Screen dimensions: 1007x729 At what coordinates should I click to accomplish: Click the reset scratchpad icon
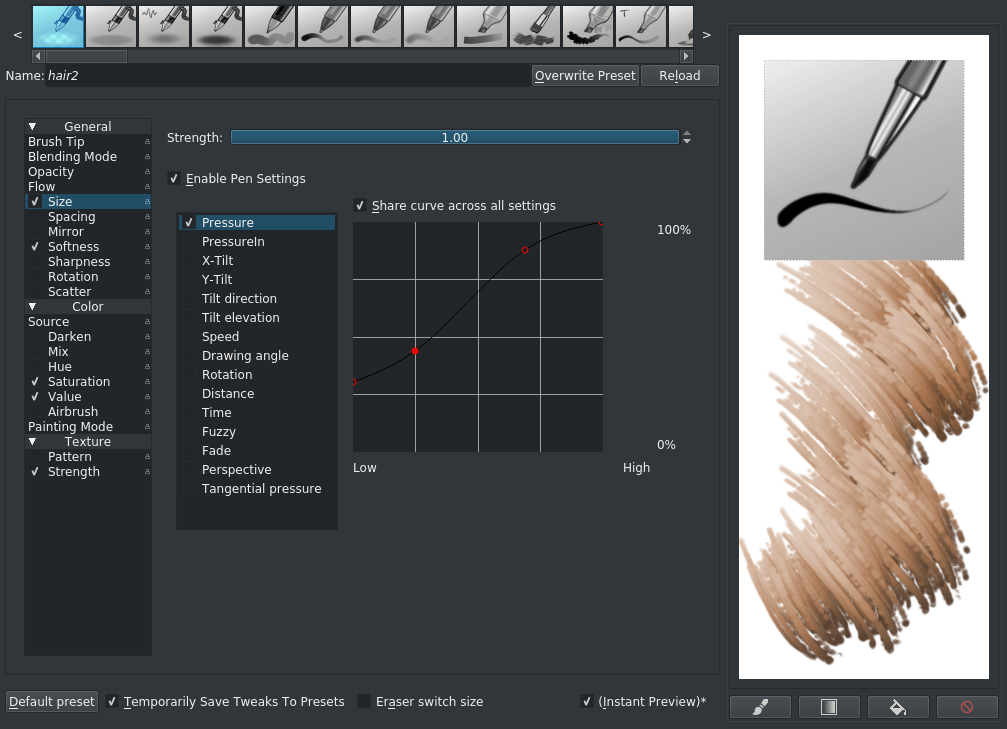tap(966, 707)
